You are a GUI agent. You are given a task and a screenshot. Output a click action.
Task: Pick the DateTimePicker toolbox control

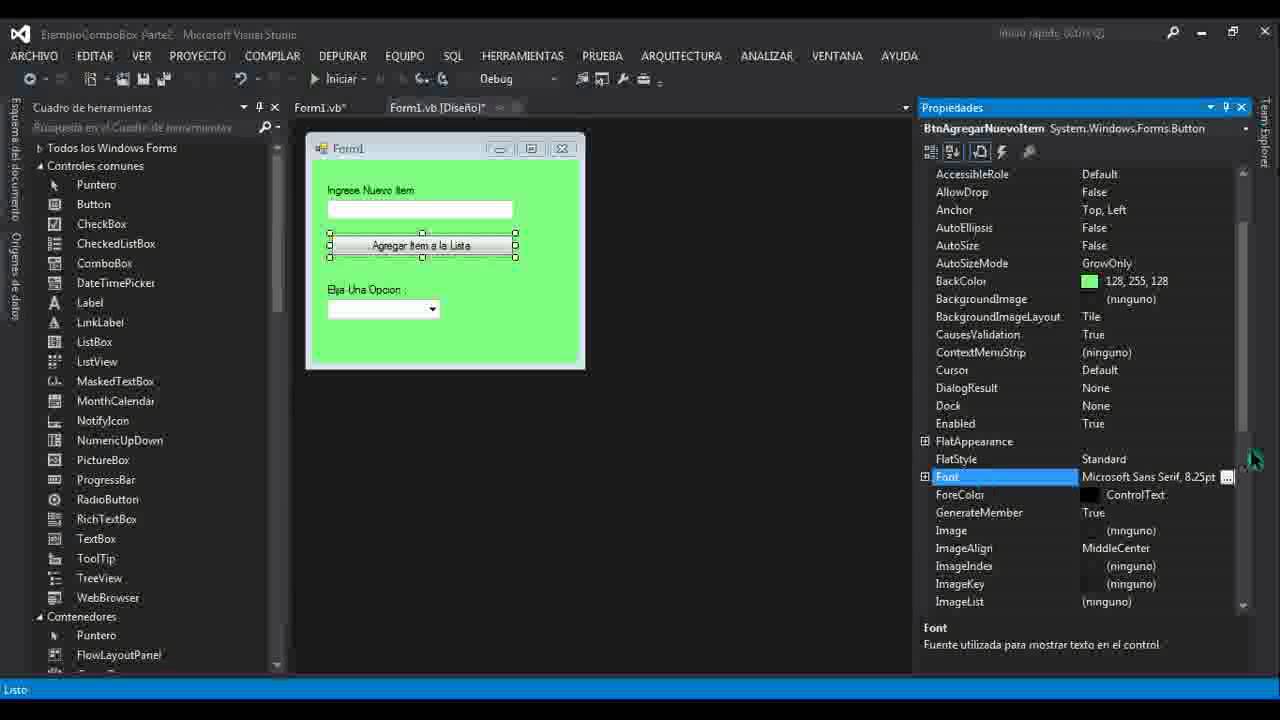(116, 283)
